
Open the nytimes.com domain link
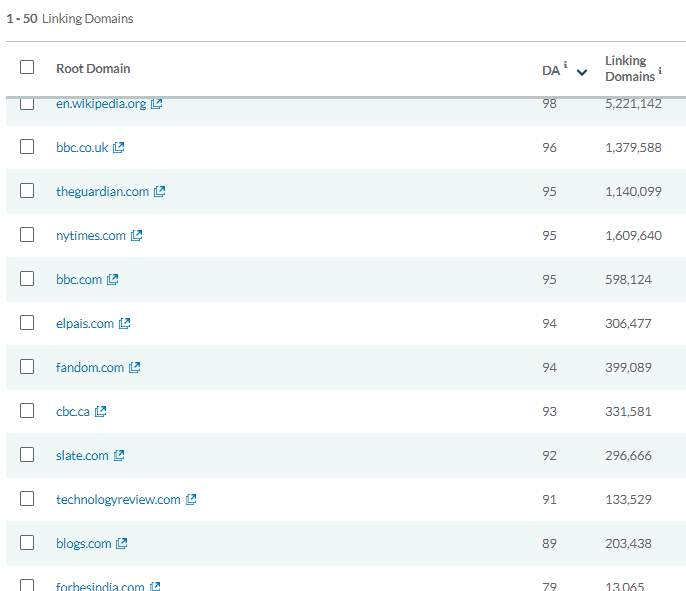point(91,236)
